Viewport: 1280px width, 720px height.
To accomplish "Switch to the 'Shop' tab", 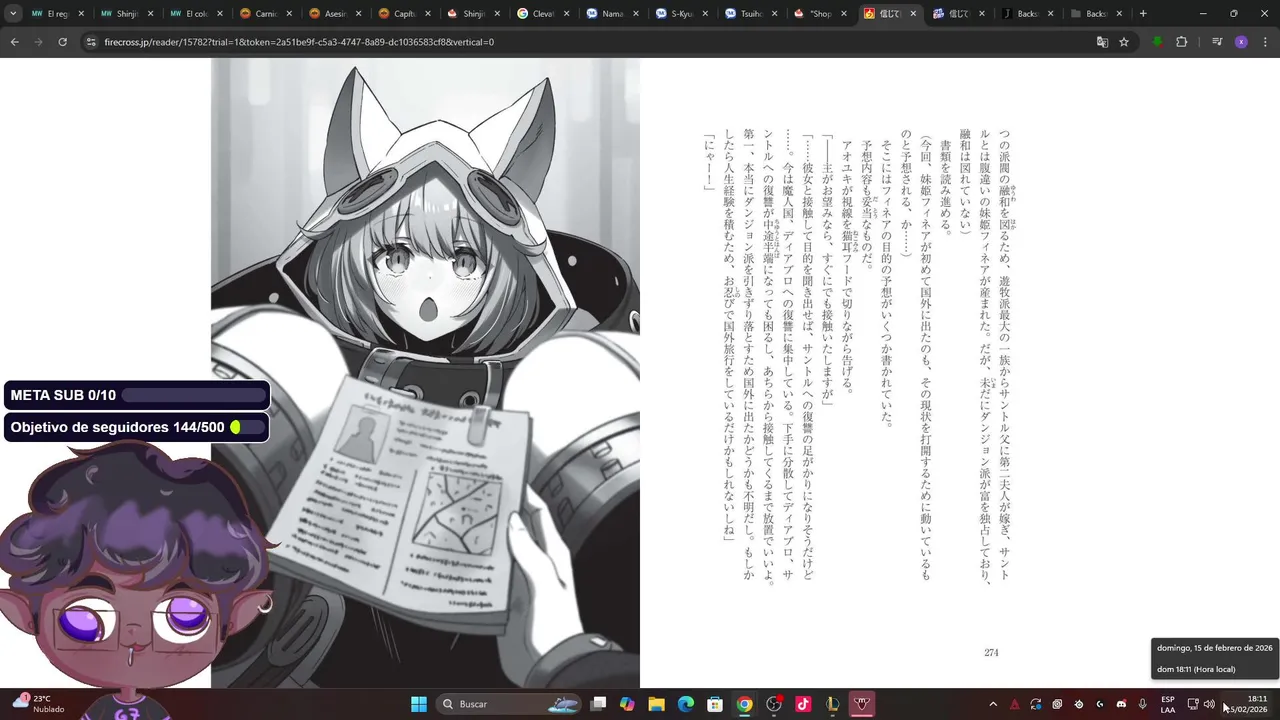I will point(820,14).
